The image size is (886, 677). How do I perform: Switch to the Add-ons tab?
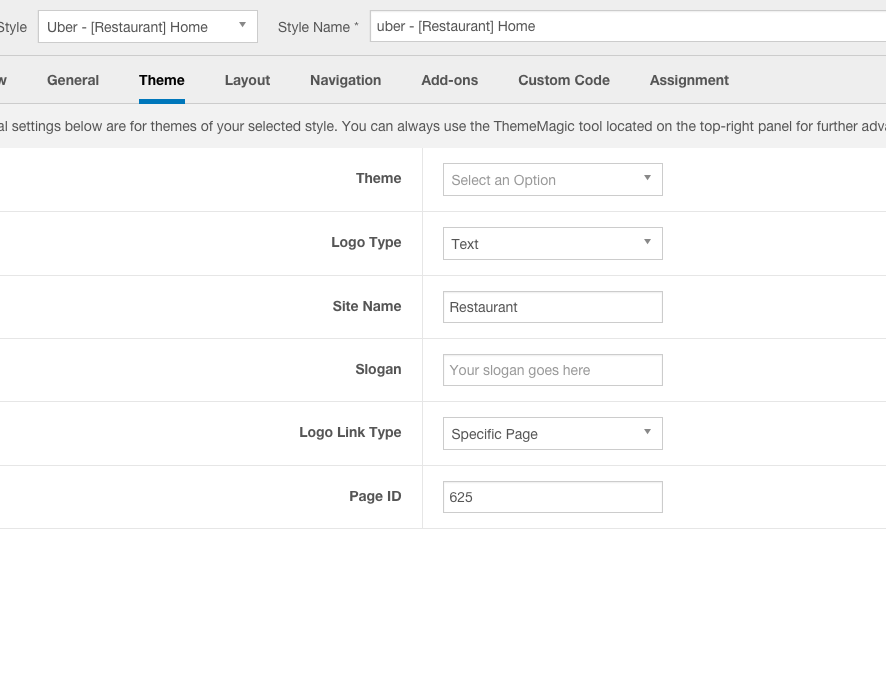(449, 80)
